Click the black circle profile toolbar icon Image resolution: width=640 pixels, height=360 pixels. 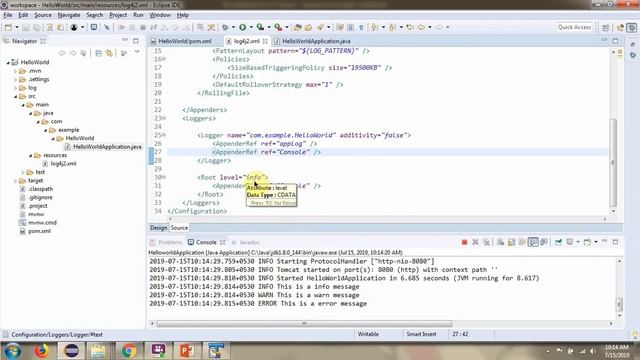[74, 27]
